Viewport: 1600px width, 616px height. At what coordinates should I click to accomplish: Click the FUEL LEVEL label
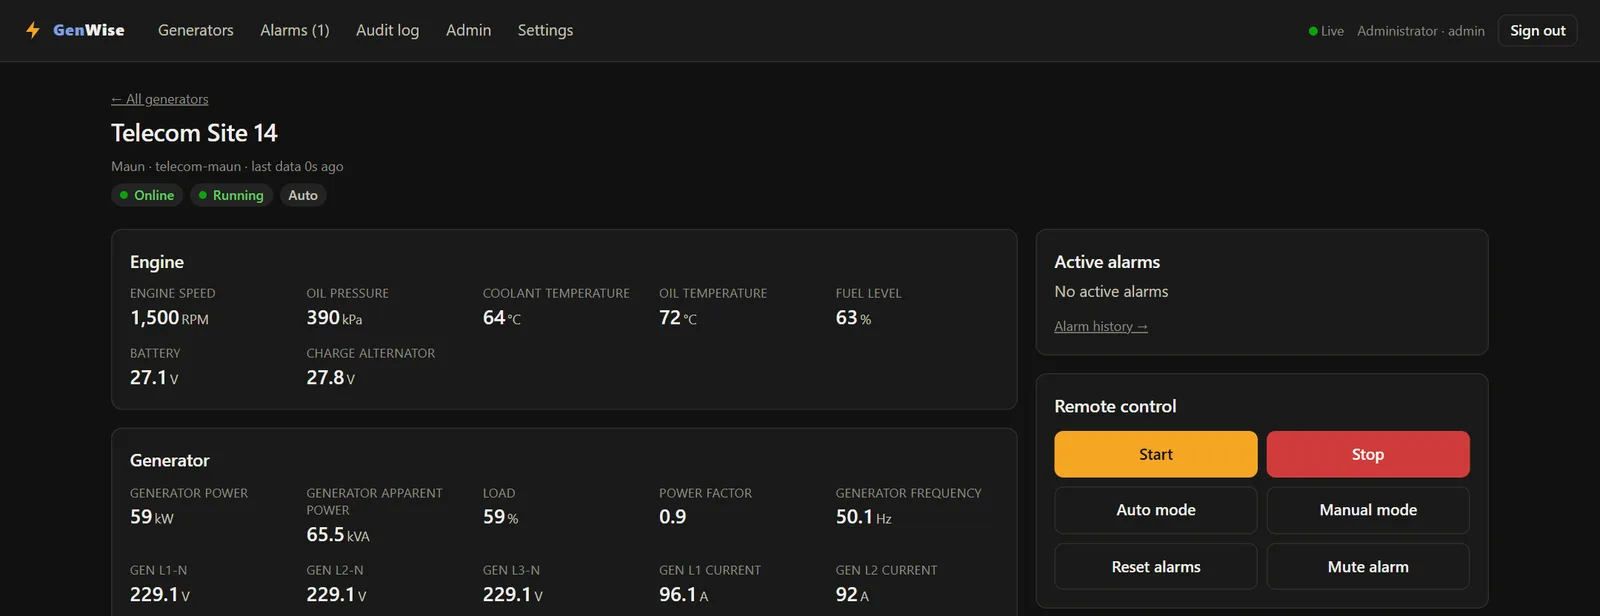point(869,293)
